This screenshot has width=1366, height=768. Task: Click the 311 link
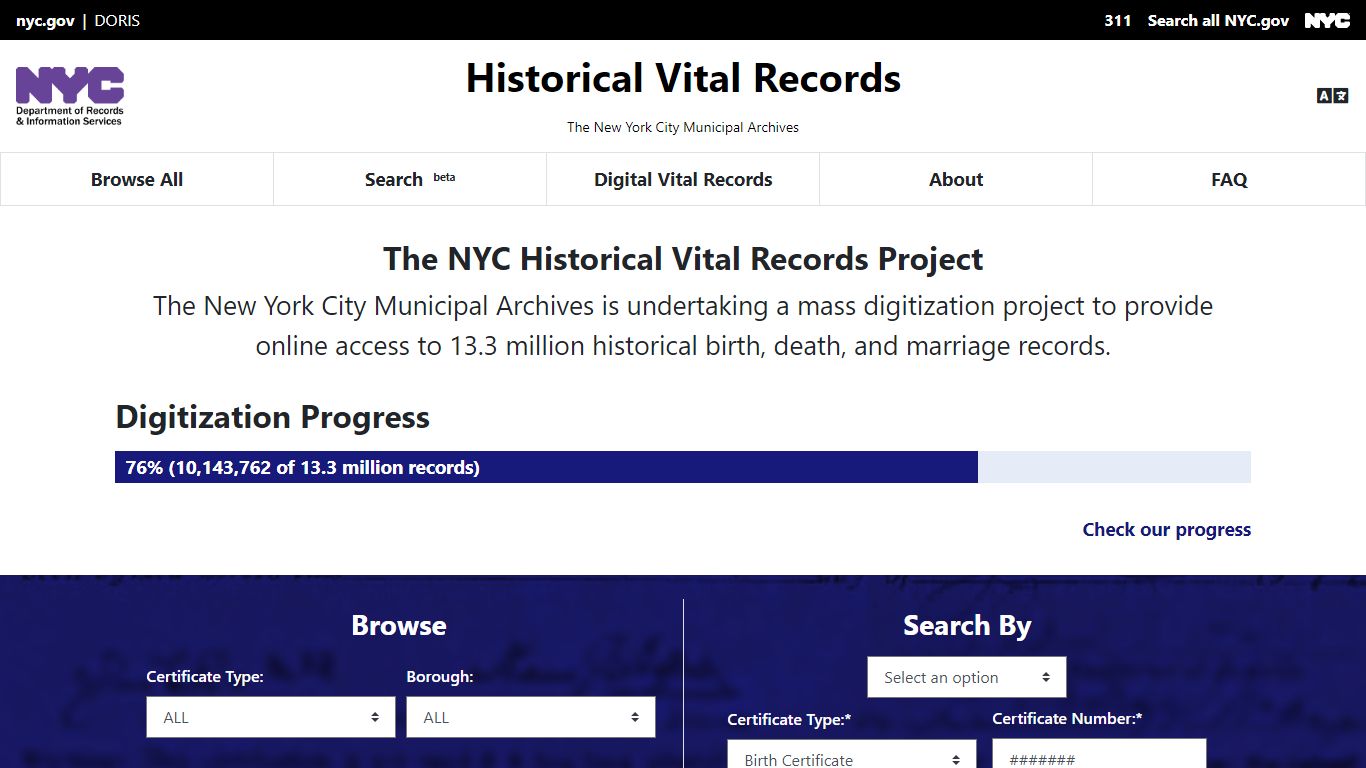[x=1118, y=20]
